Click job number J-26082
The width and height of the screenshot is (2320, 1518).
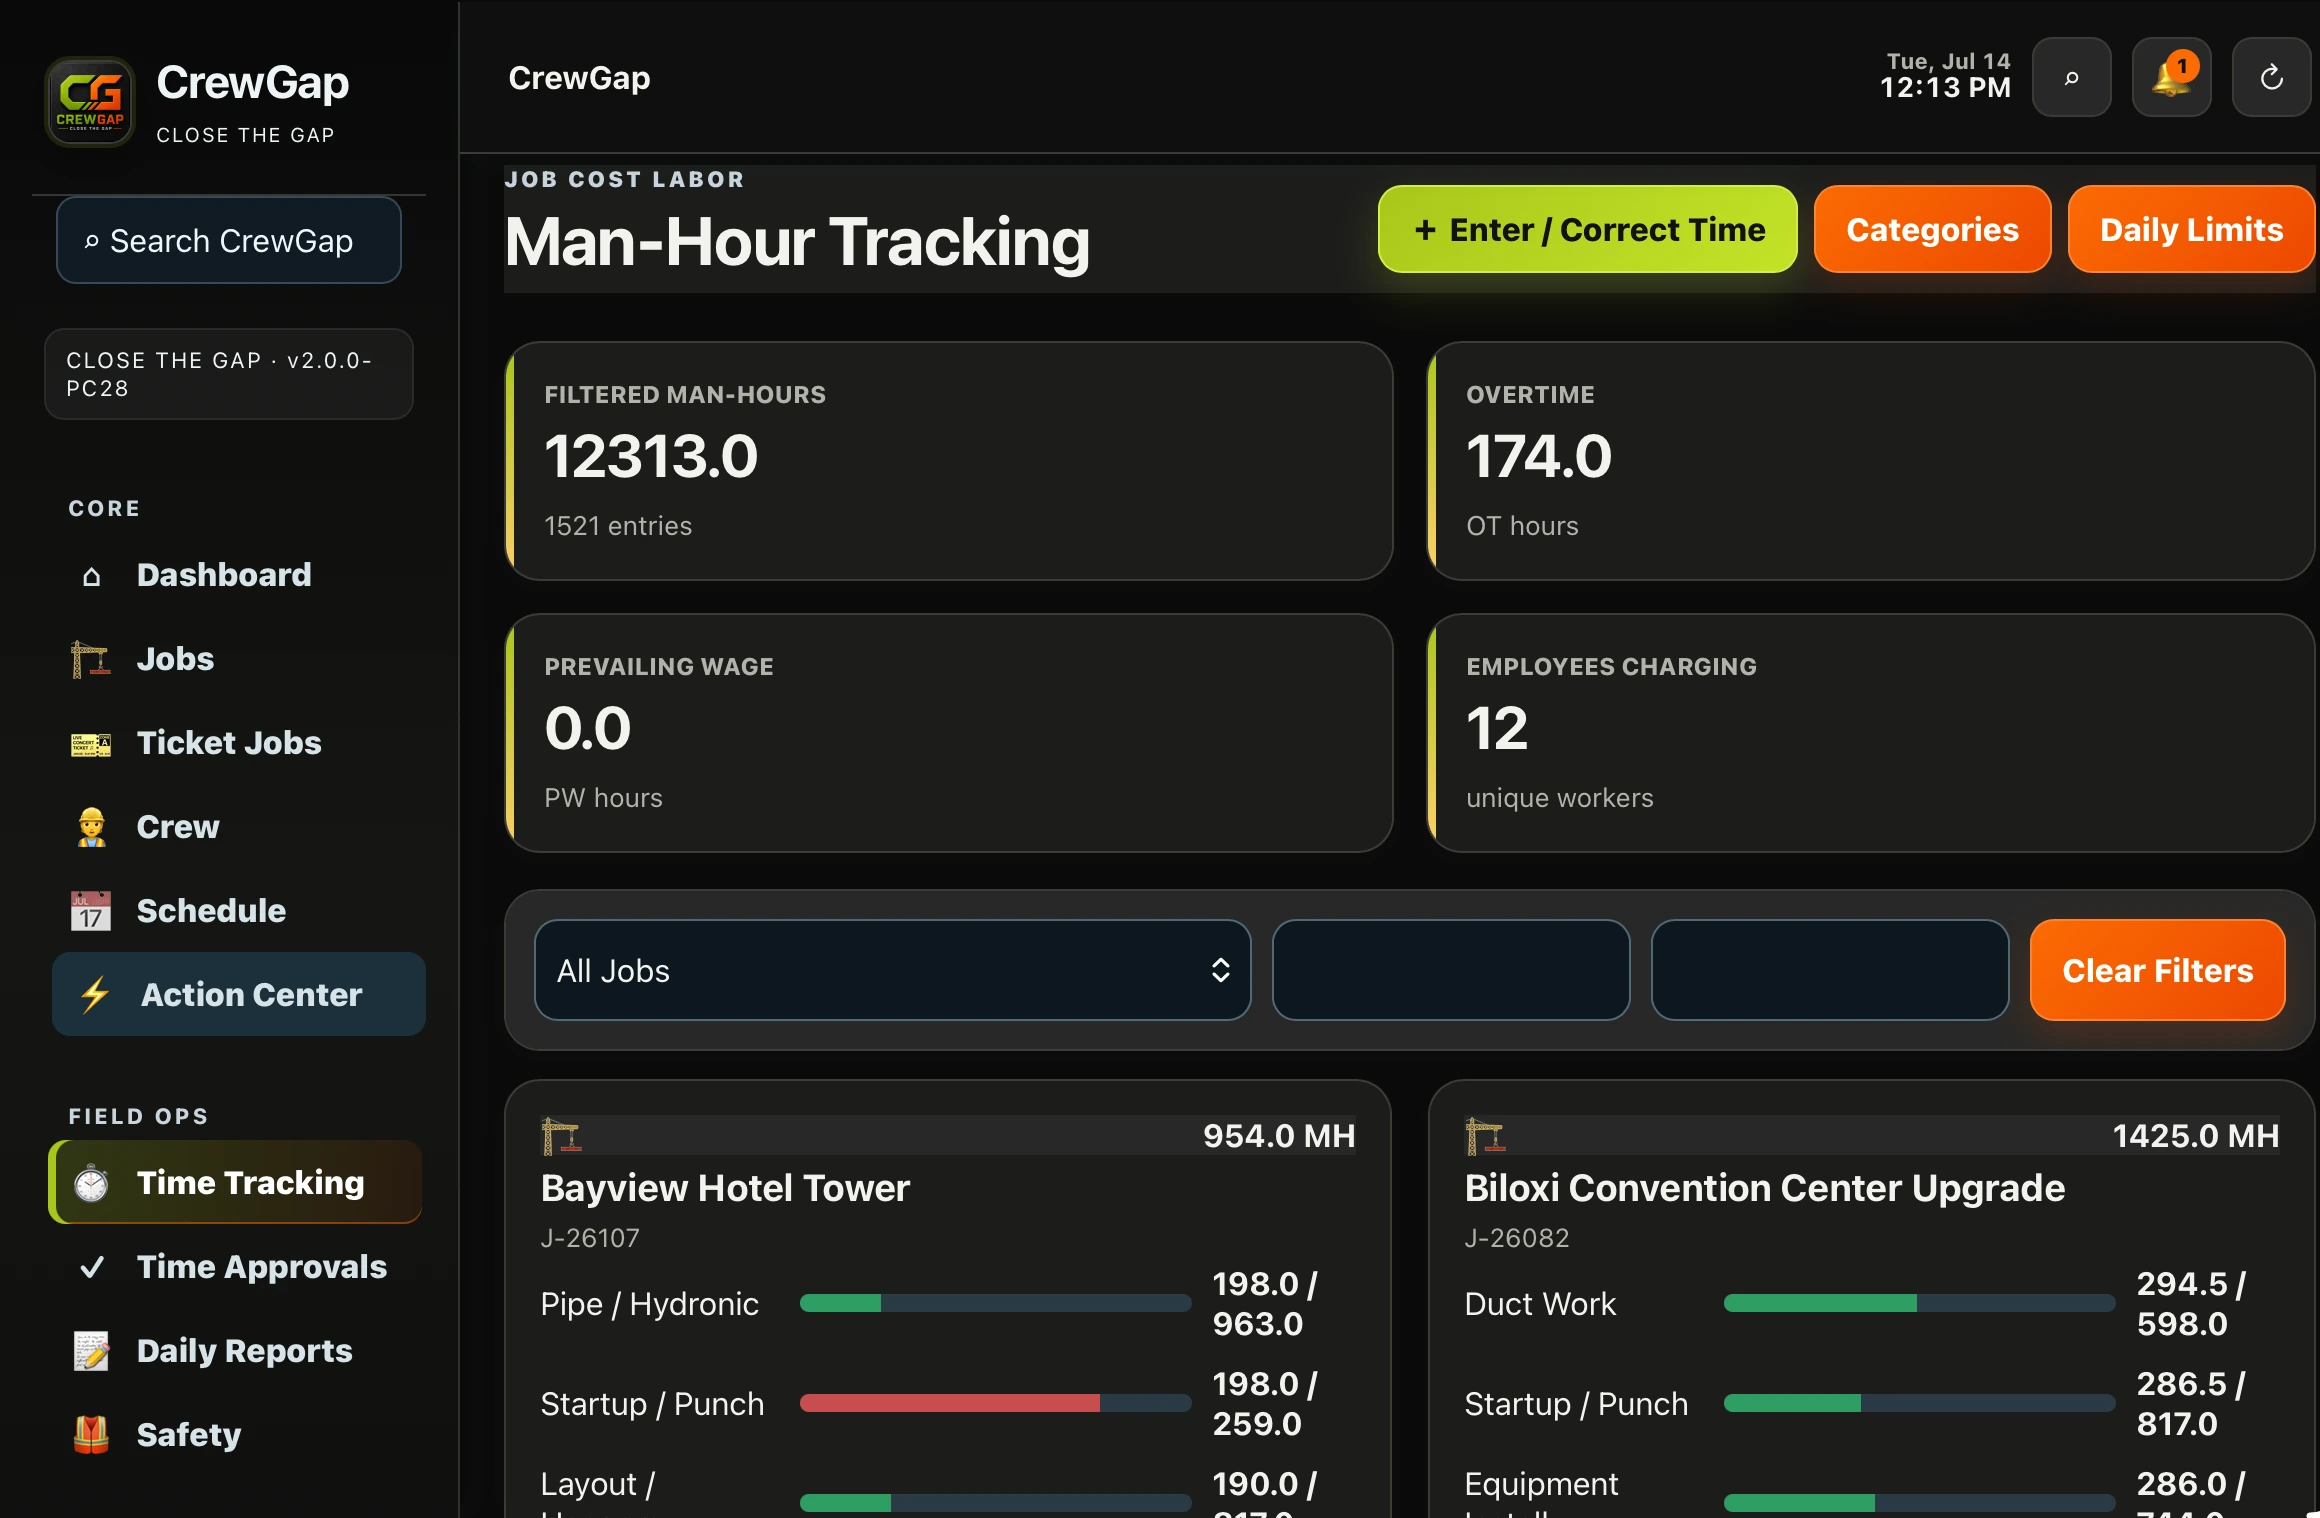click(x=1517, y=1239)
